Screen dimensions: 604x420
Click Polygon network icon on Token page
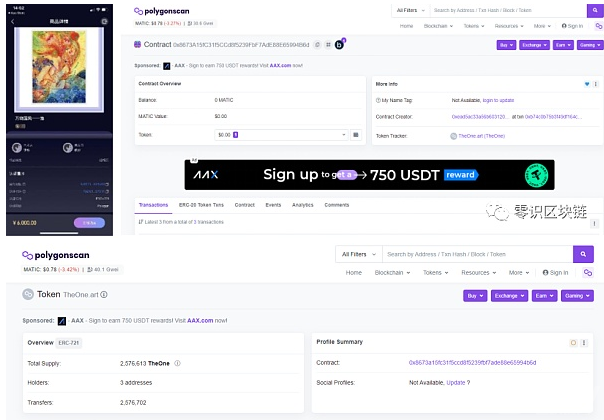(588, 272)
